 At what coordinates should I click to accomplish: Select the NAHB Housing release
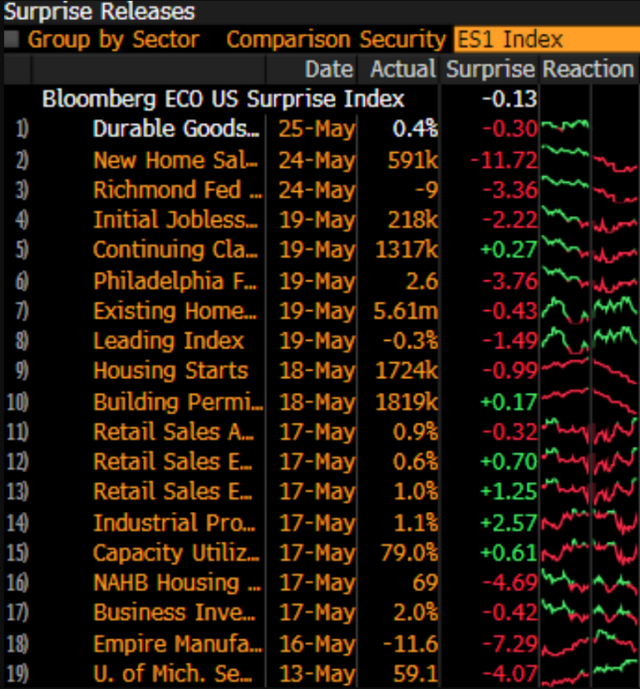[x=177, y=583]
